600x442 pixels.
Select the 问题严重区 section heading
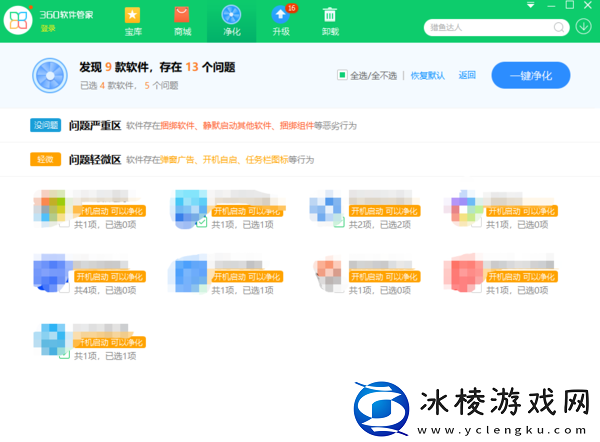point(95,126)
